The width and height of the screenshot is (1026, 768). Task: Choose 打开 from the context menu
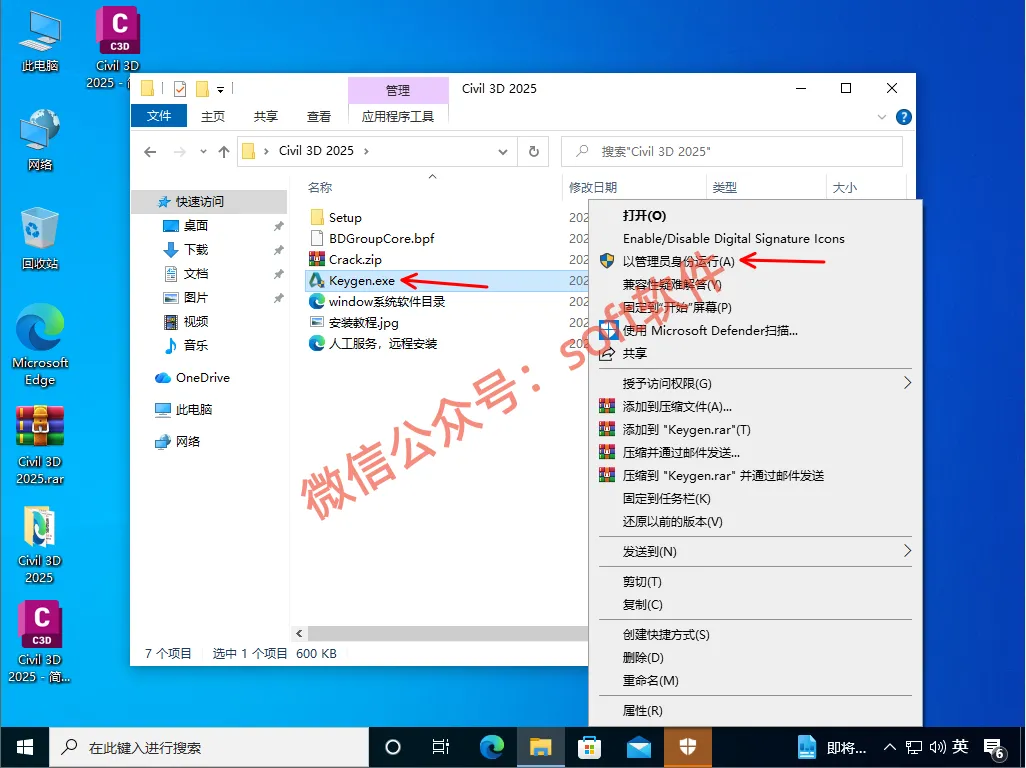[x=645, y=216]
